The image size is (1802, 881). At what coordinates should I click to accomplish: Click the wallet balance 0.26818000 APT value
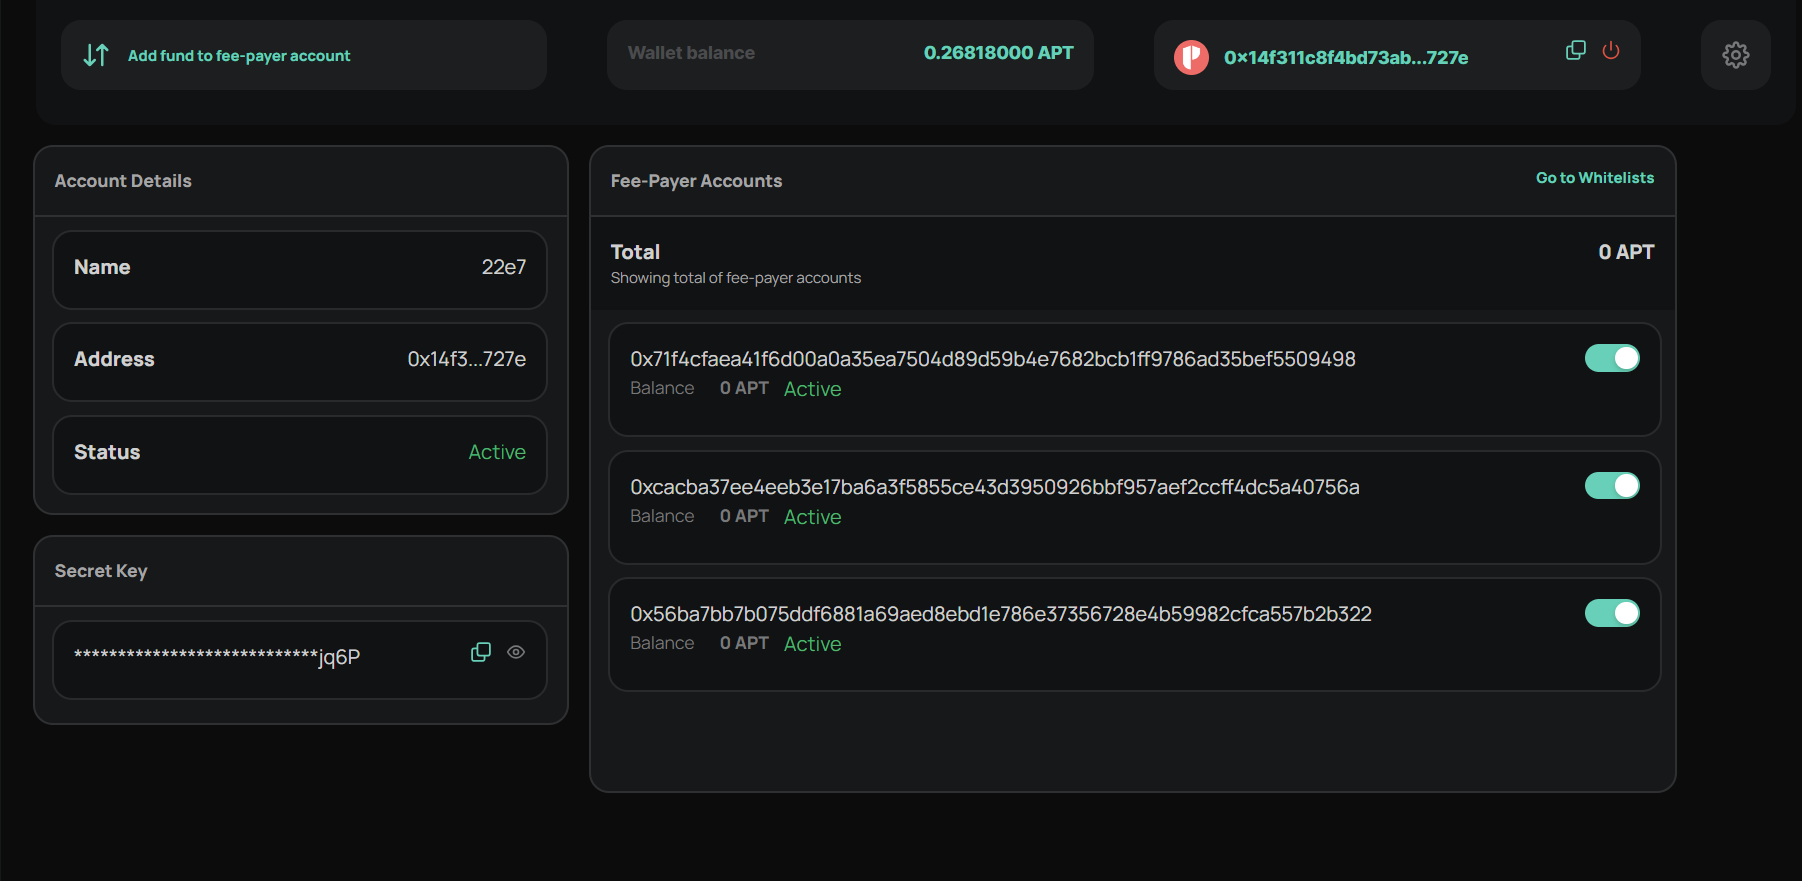point(998,53)
